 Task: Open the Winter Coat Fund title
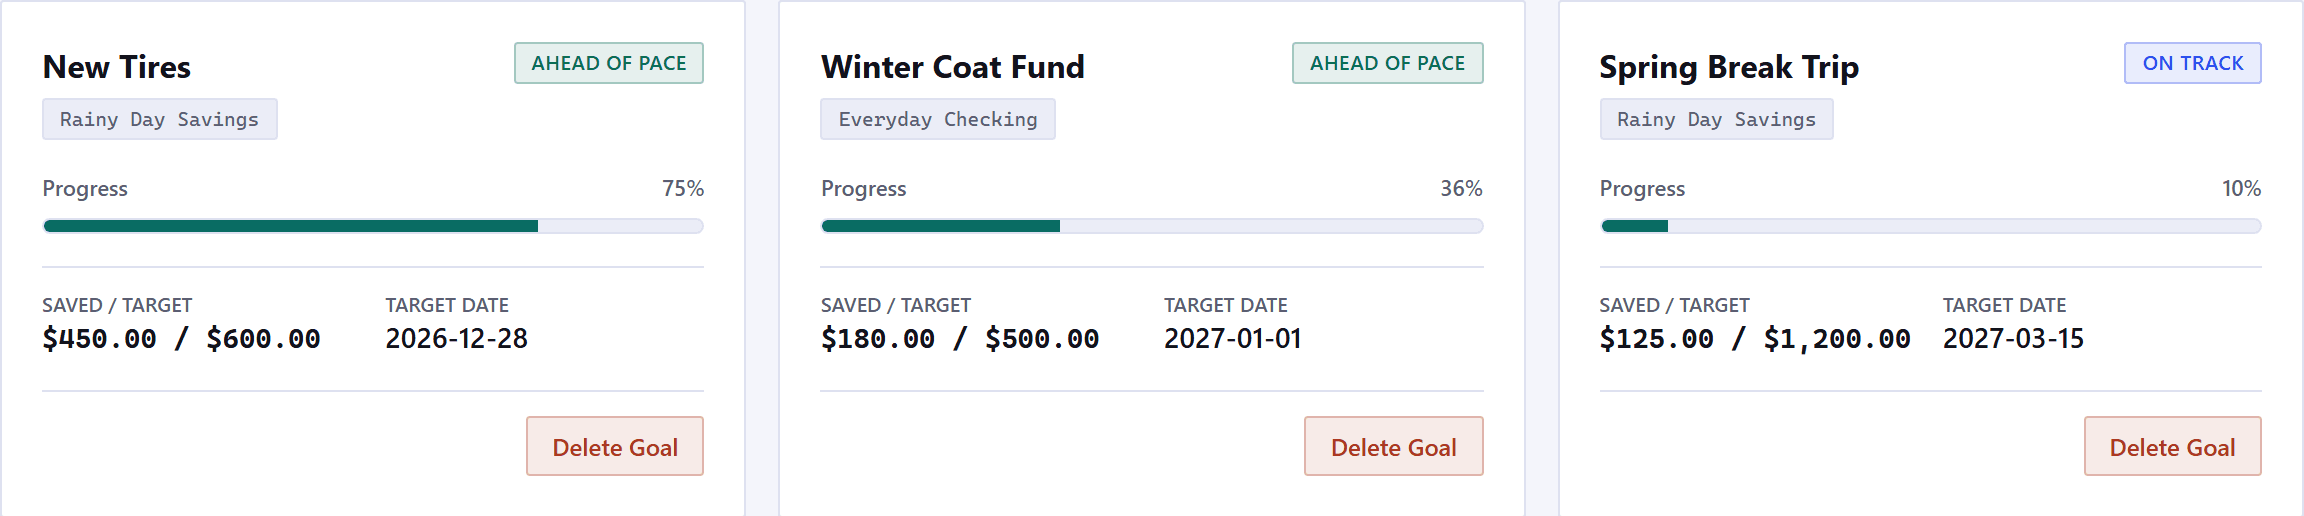coord(953,67)
